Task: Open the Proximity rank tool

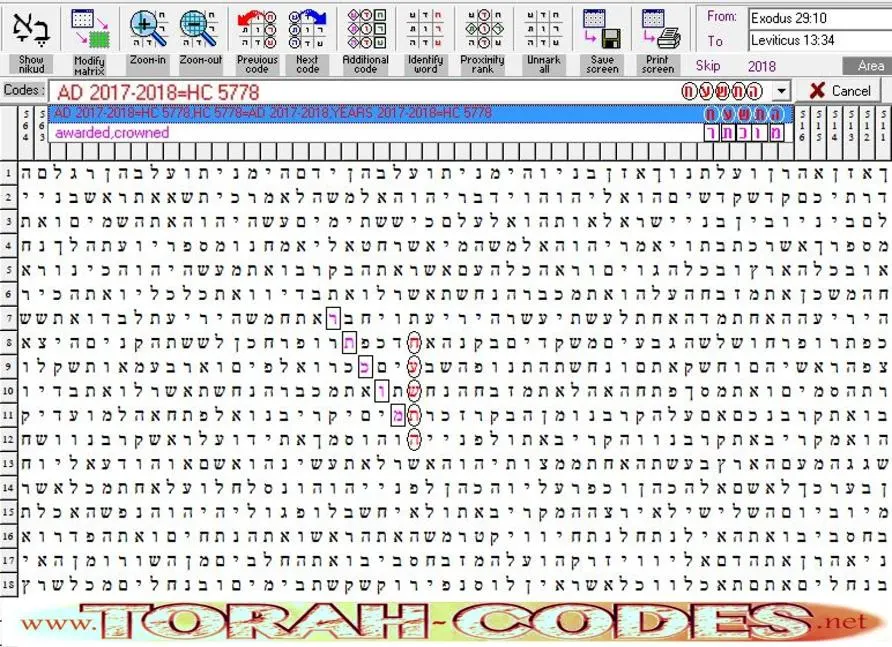Action: [x=483, y=29]
